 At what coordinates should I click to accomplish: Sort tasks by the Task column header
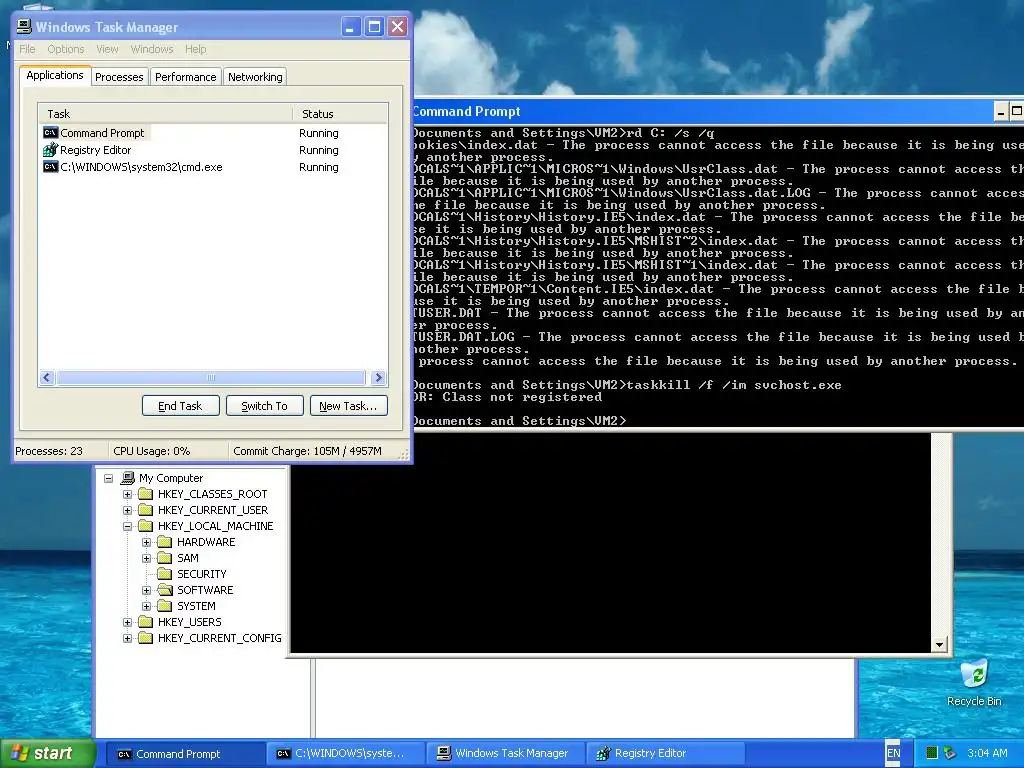pyautogui.click(x=165, y=114)
